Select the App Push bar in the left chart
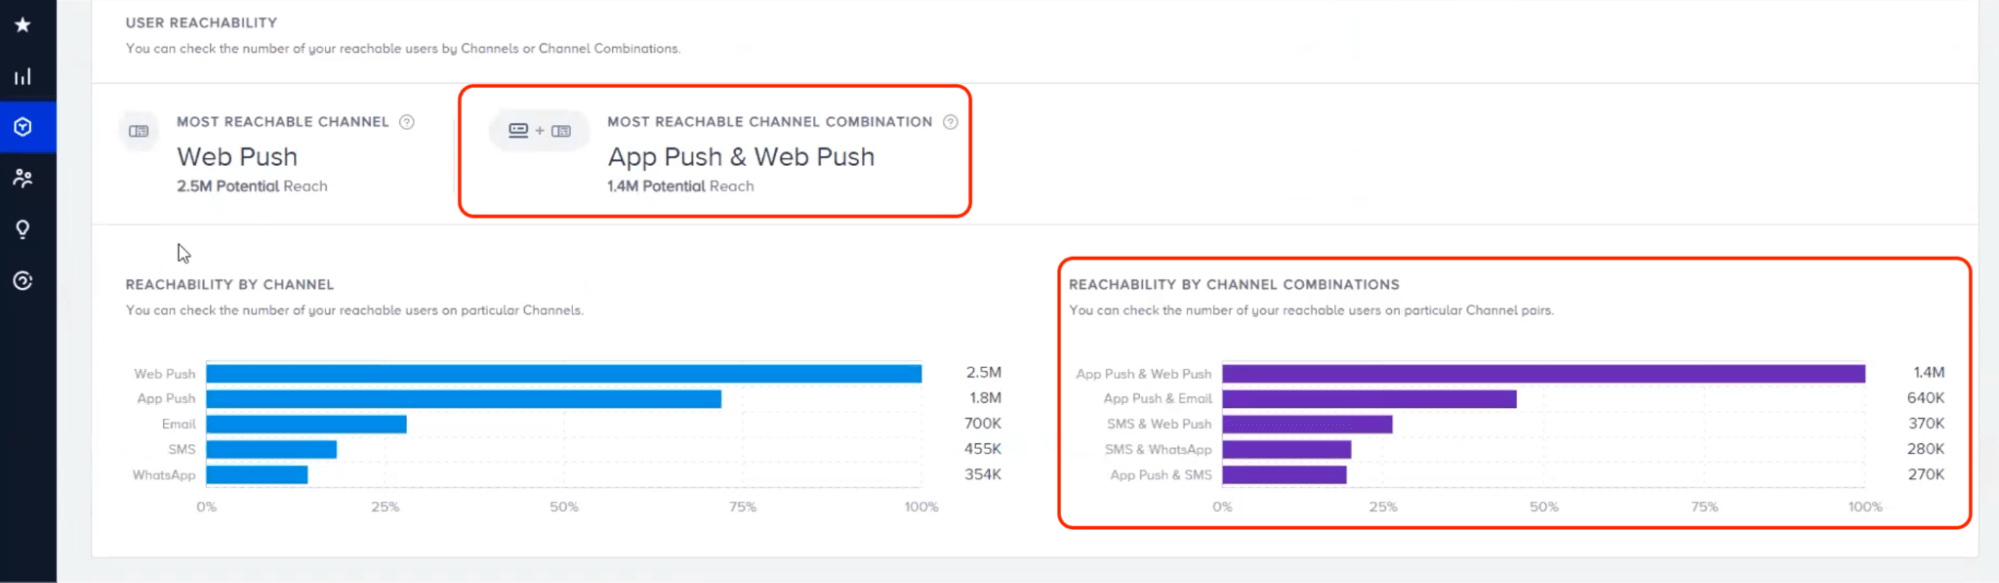Viewport: 1999px width, 583px height. pos(460,398)
